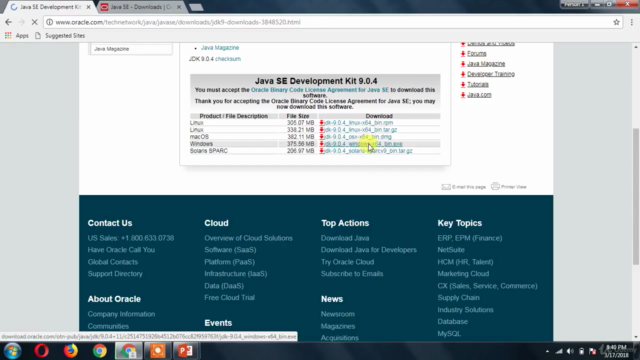Open a new tab with the new-tab button
This screenshot has height=360, width=640.
[196, 7]
